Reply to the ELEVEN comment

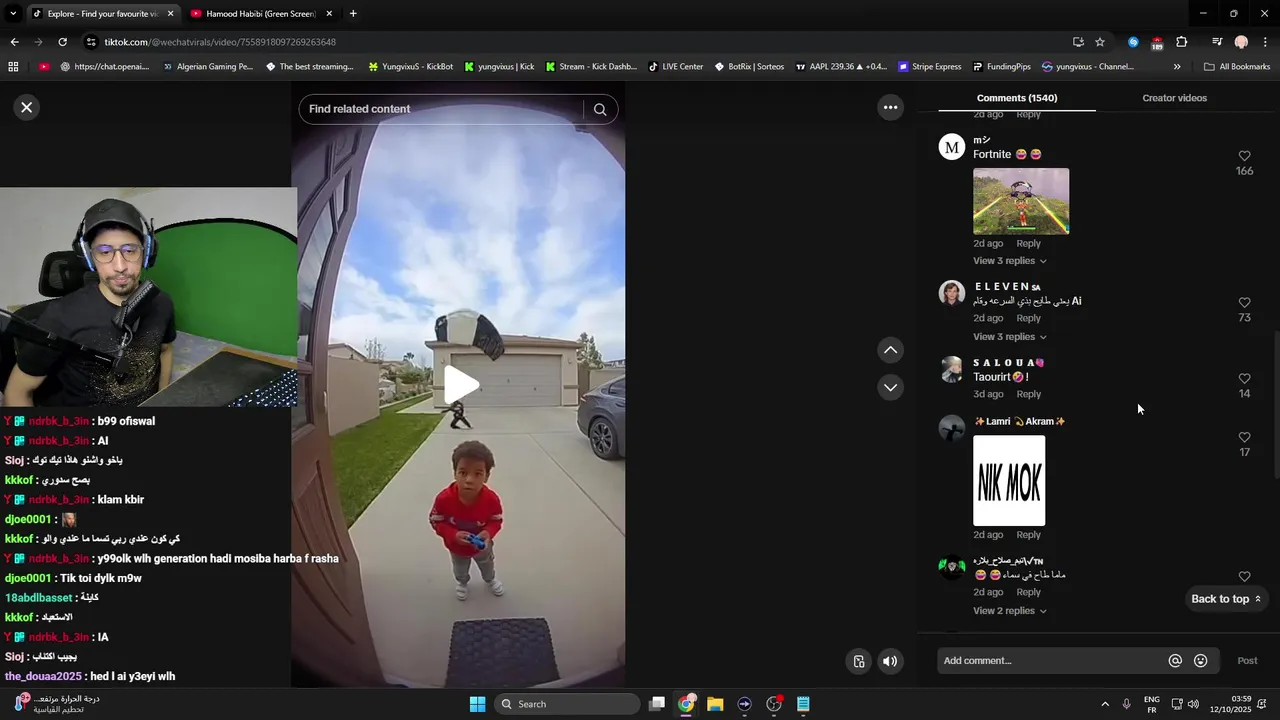[x=1028, y=319]
